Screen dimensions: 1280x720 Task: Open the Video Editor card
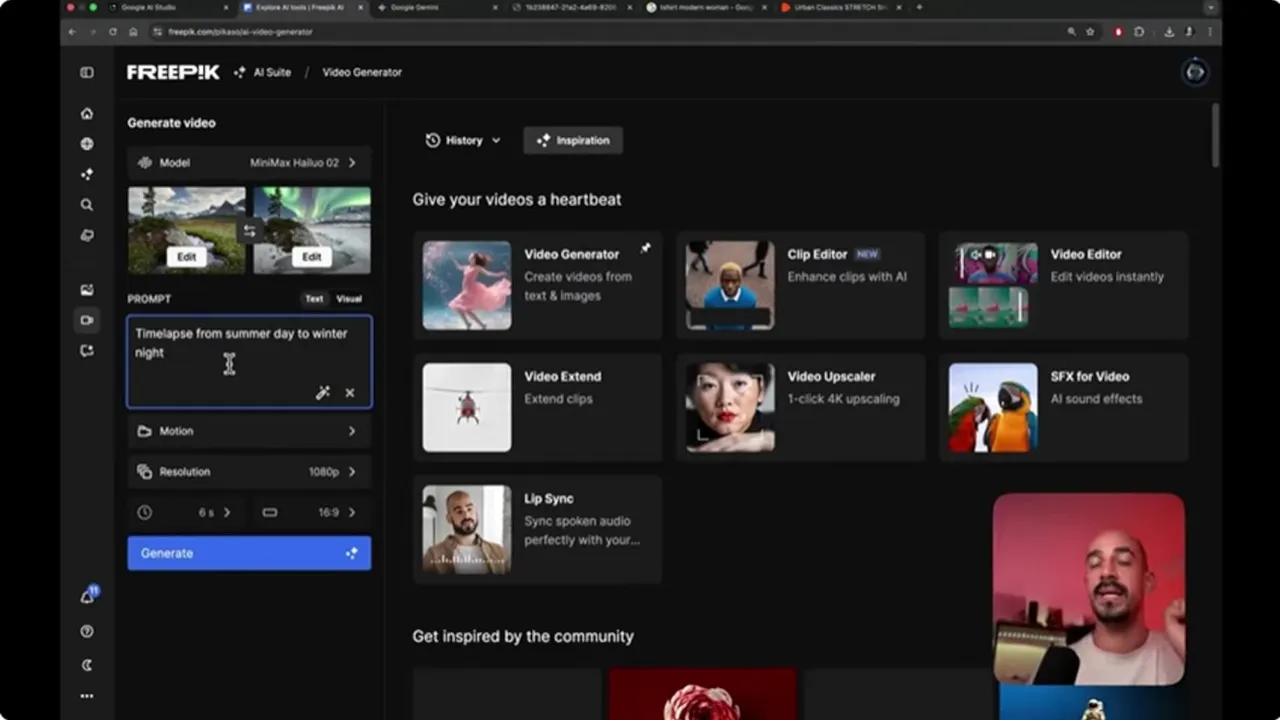pyautogui.click(x=1063, y=285)
